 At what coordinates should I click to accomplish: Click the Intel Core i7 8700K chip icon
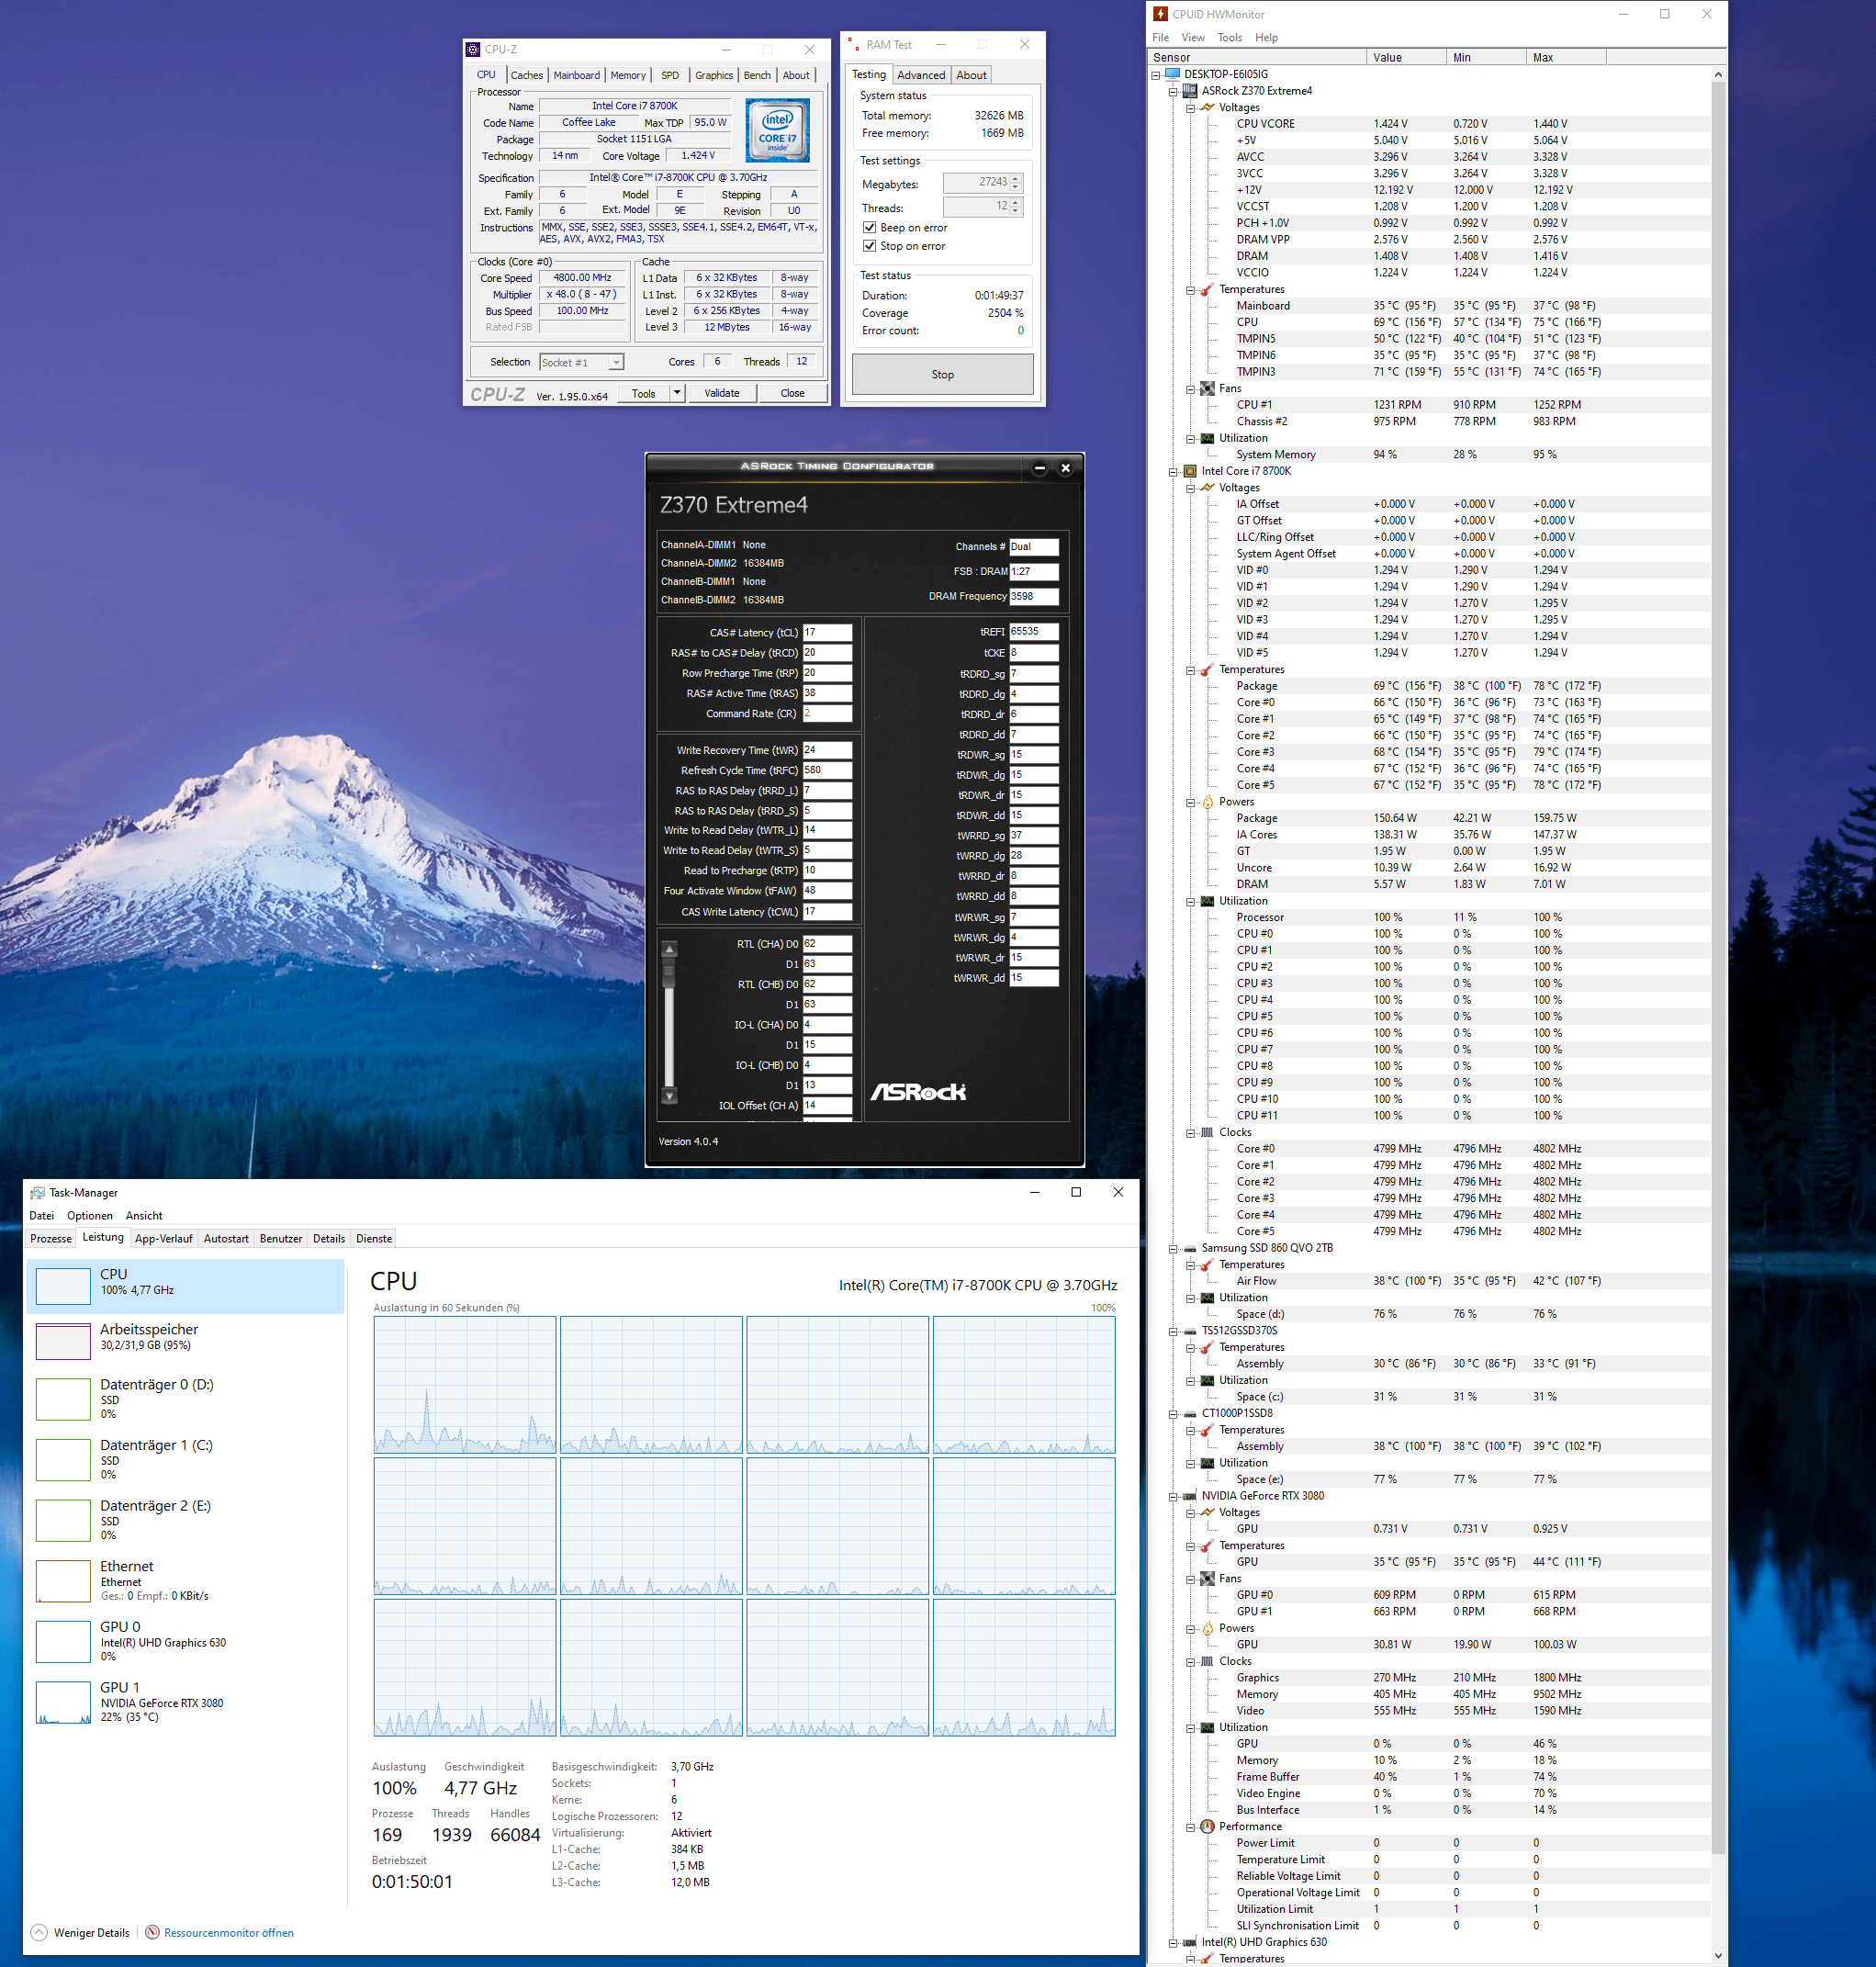coord(1190,471)
